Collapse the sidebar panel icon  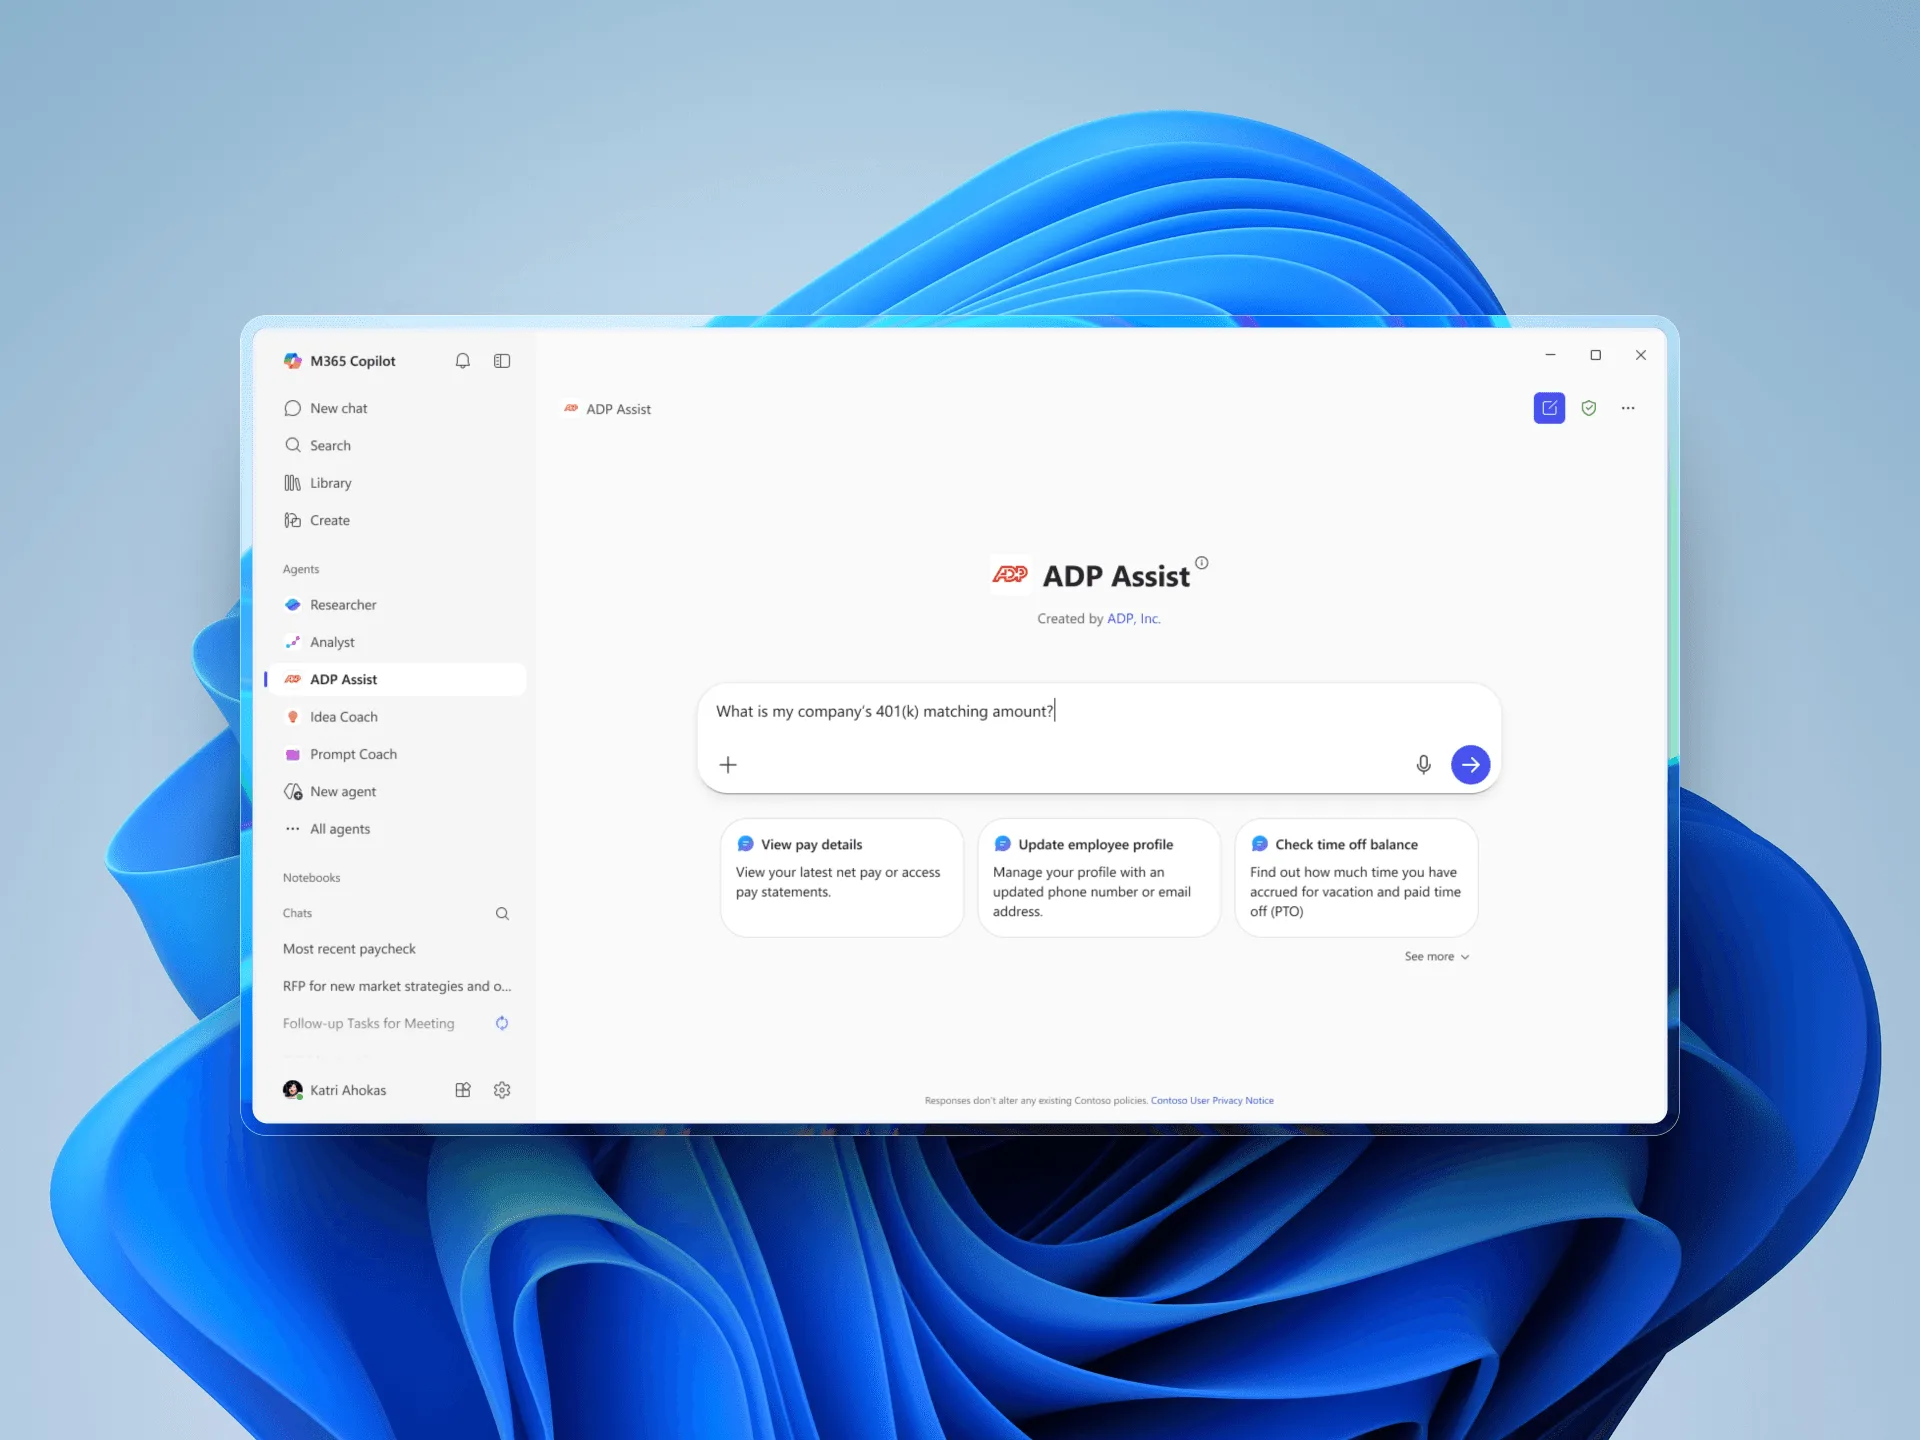coord(502,361)
